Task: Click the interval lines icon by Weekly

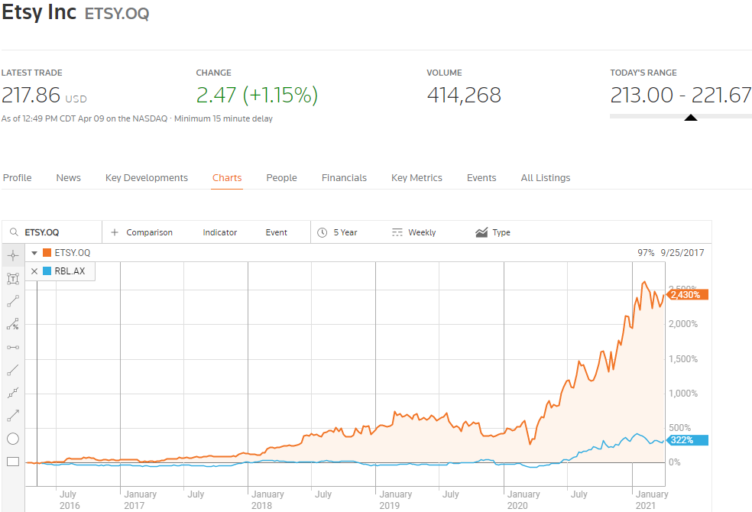Action: [x=397, y=233]
